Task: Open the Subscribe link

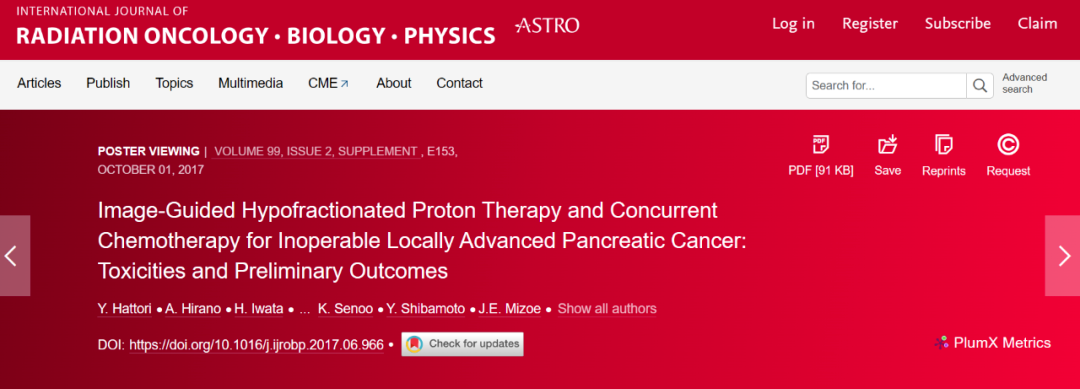Action: (958, 23)
